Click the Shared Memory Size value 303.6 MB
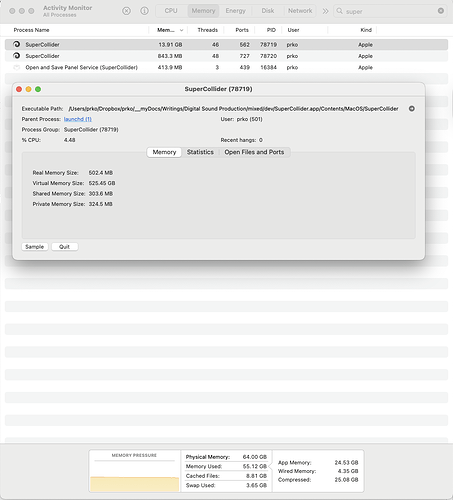This screenshot has width=453, height=500. point(101,193)
